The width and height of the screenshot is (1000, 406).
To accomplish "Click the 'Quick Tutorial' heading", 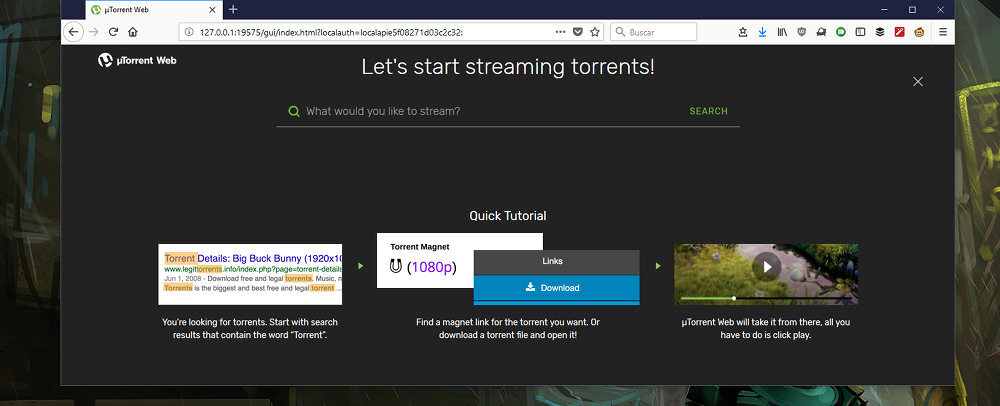I will point(508,216).
